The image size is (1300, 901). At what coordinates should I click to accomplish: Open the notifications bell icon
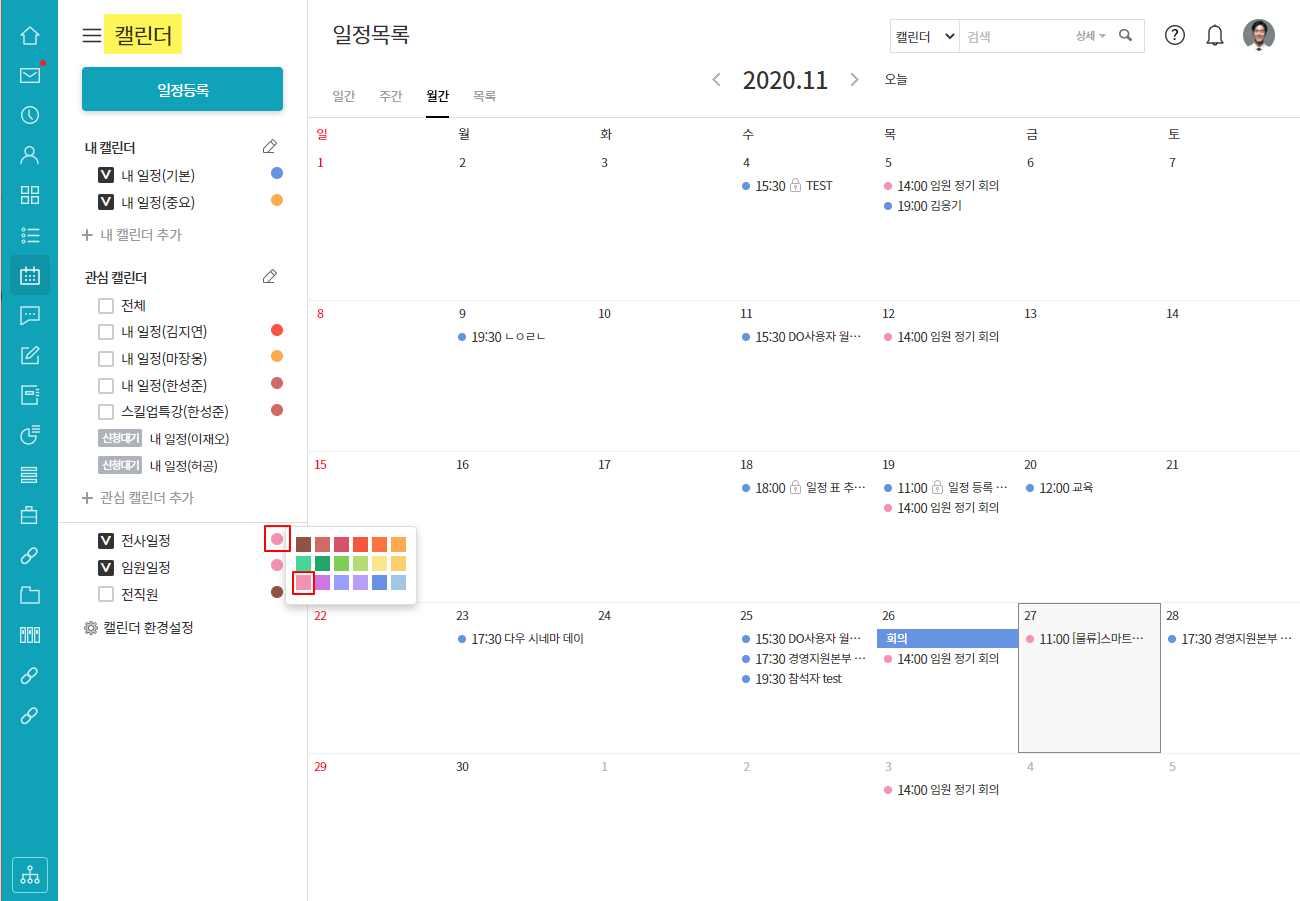pos(1215,36)
